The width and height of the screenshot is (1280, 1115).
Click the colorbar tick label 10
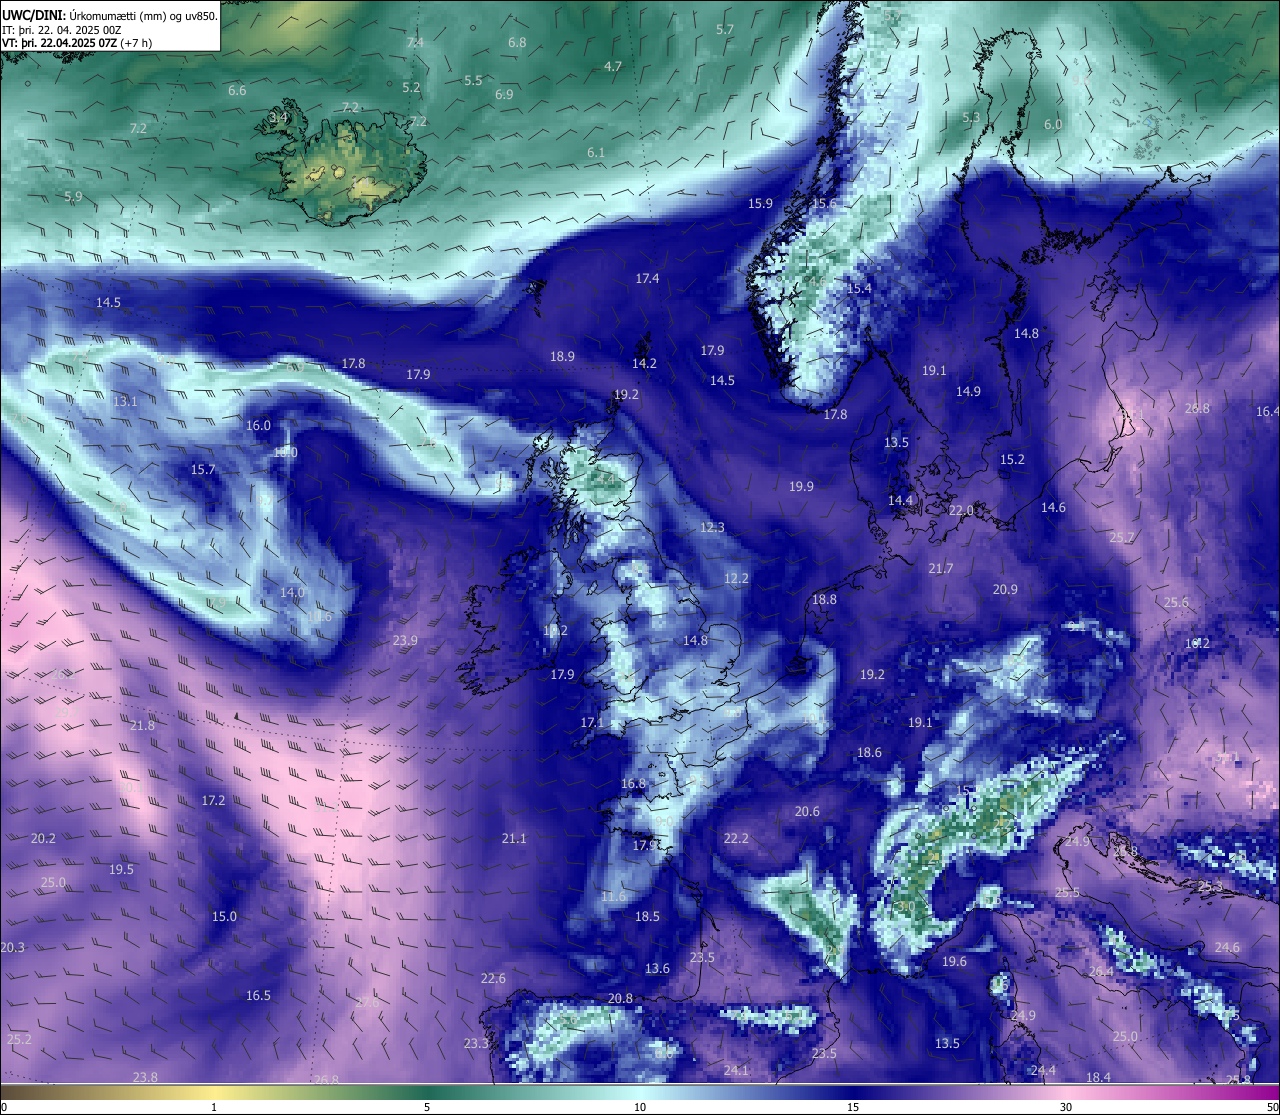(x=640, y=1107)
